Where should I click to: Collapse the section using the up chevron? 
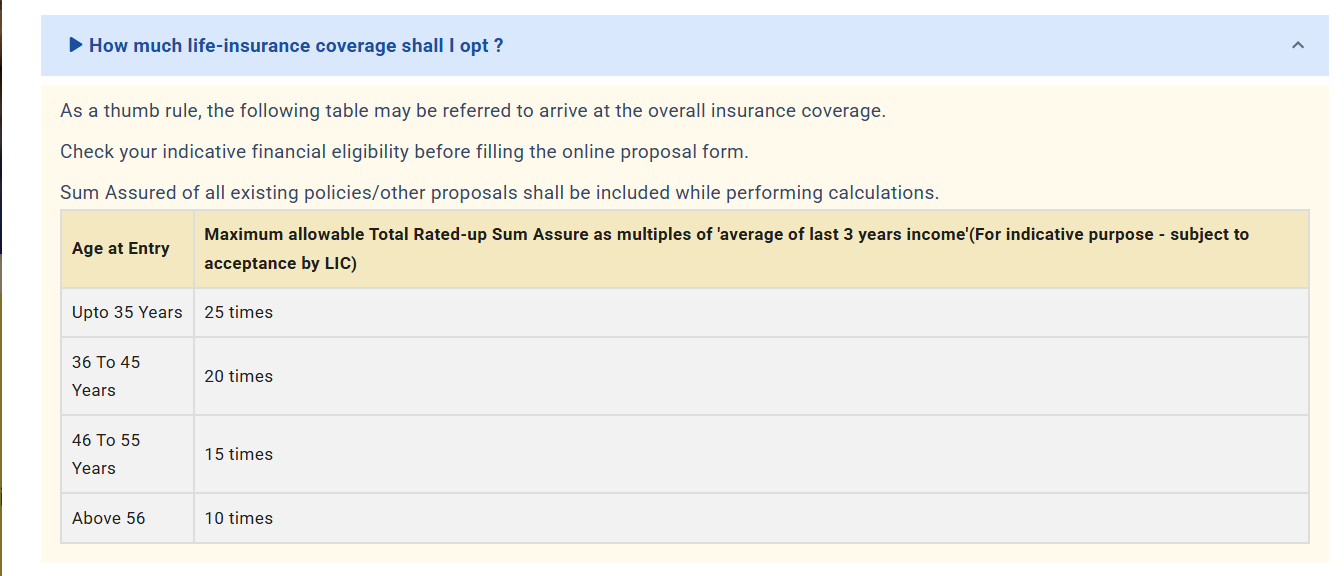click(x=1298, y=45)
